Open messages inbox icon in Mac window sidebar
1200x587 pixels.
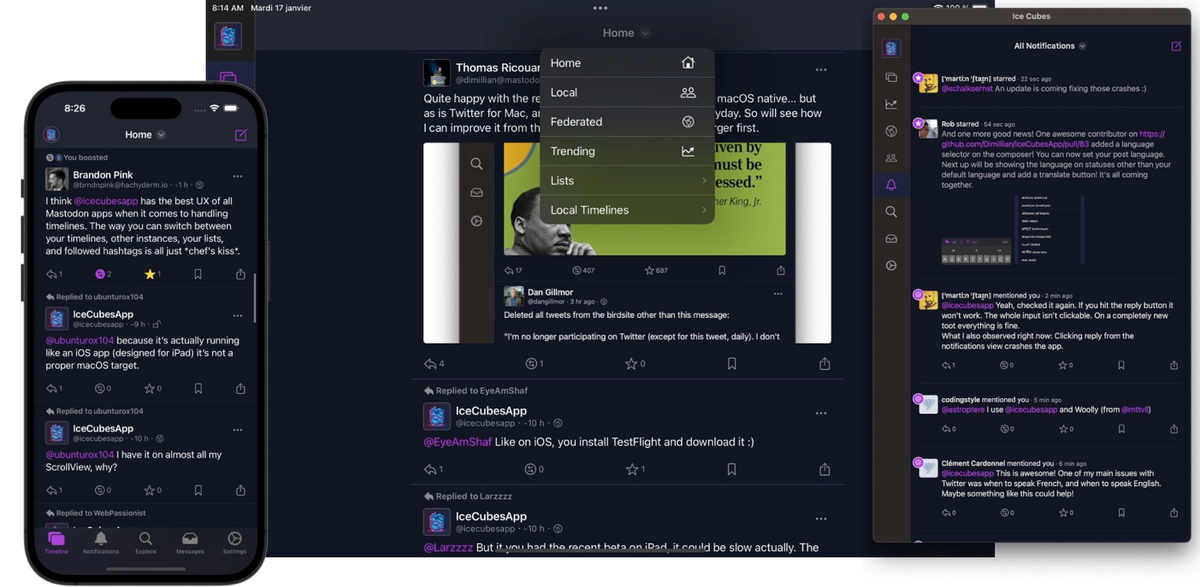tap(891, 239)
